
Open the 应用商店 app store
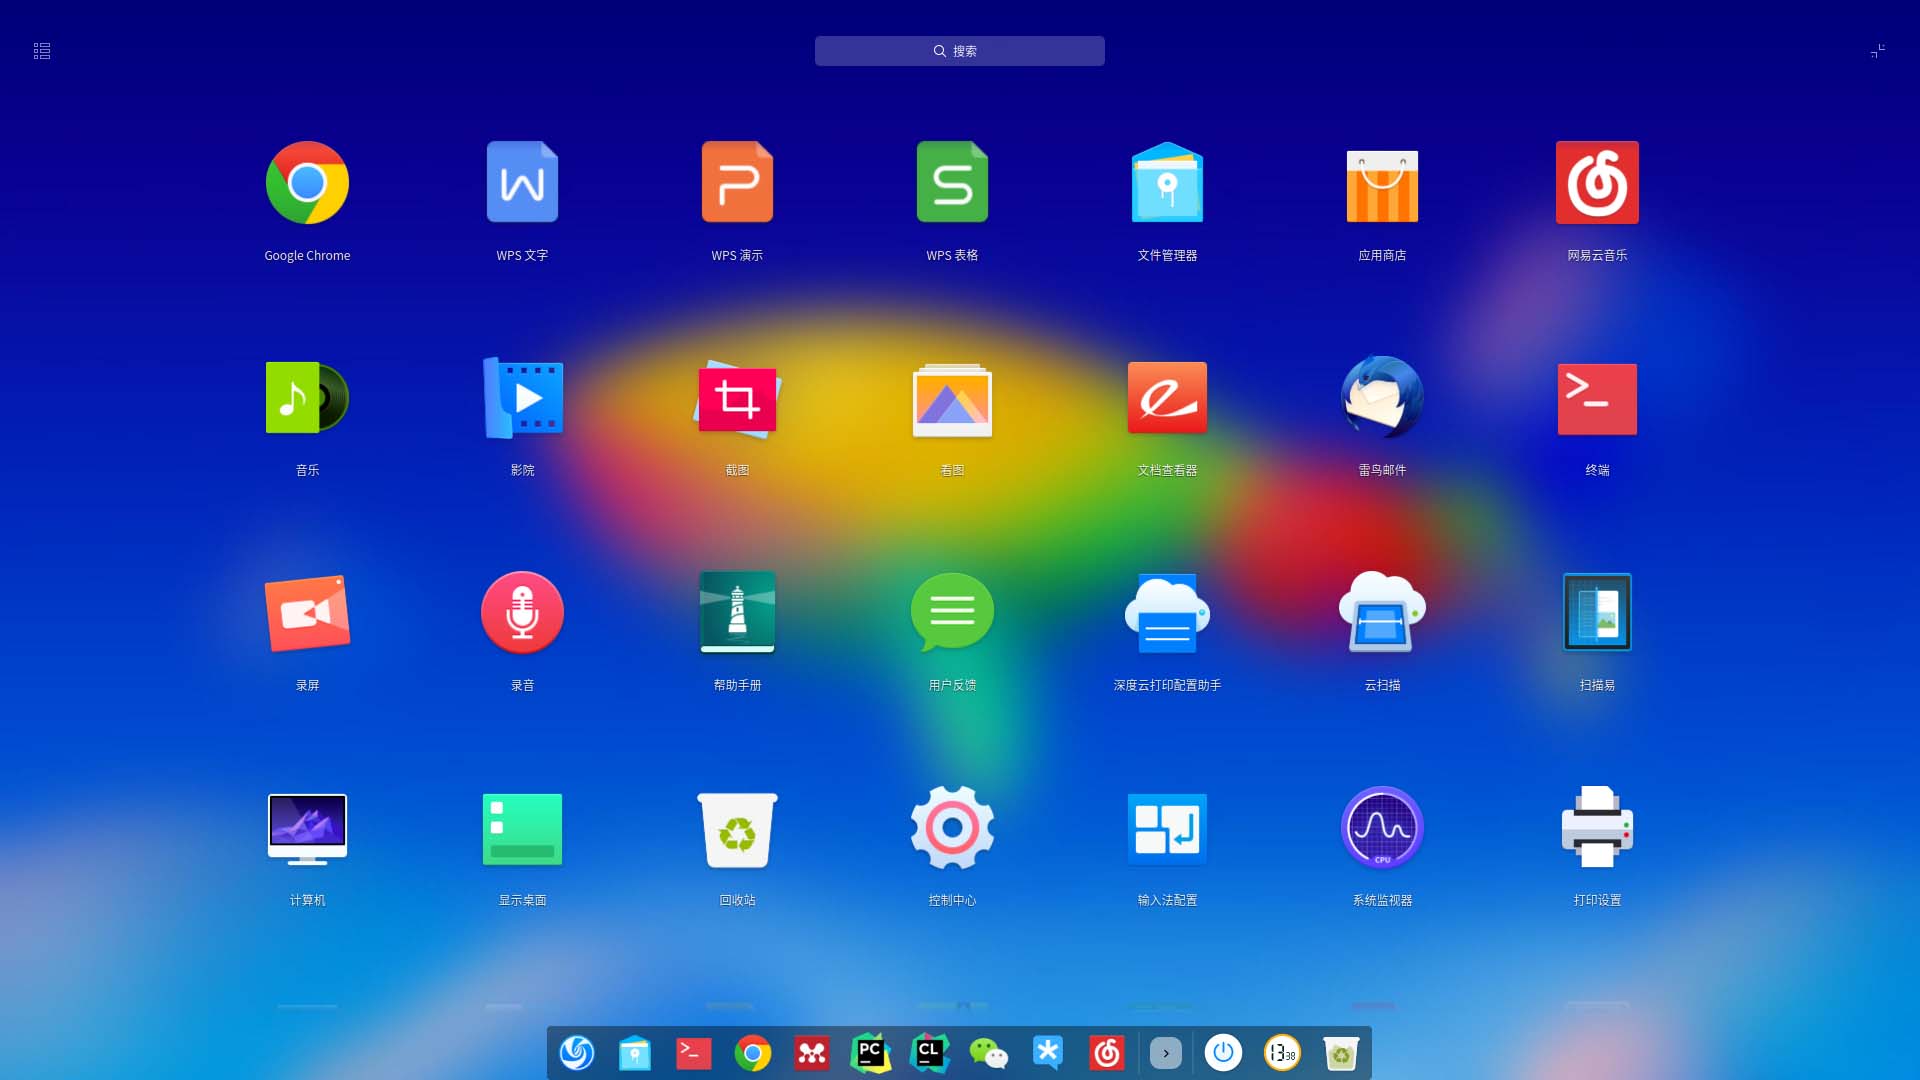[1382, 186]
